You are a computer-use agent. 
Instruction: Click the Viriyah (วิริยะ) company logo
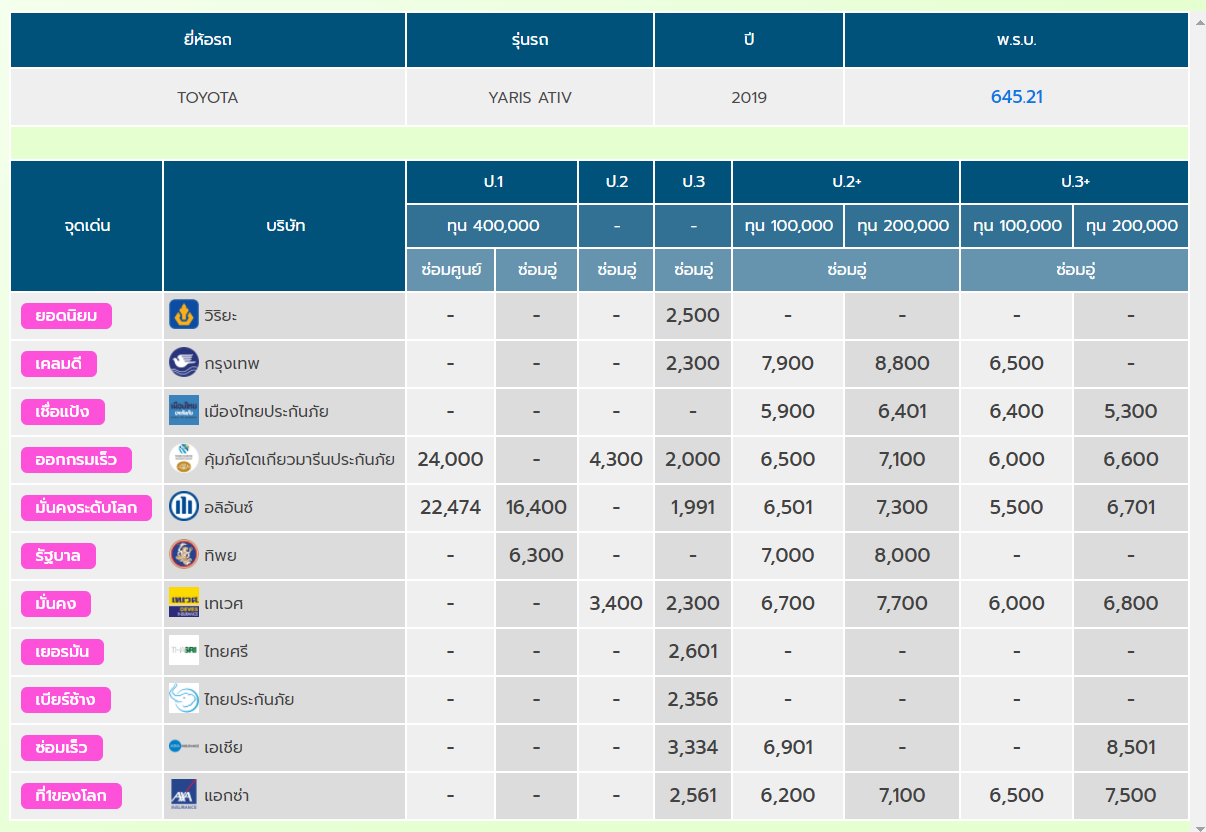(184, 315)
